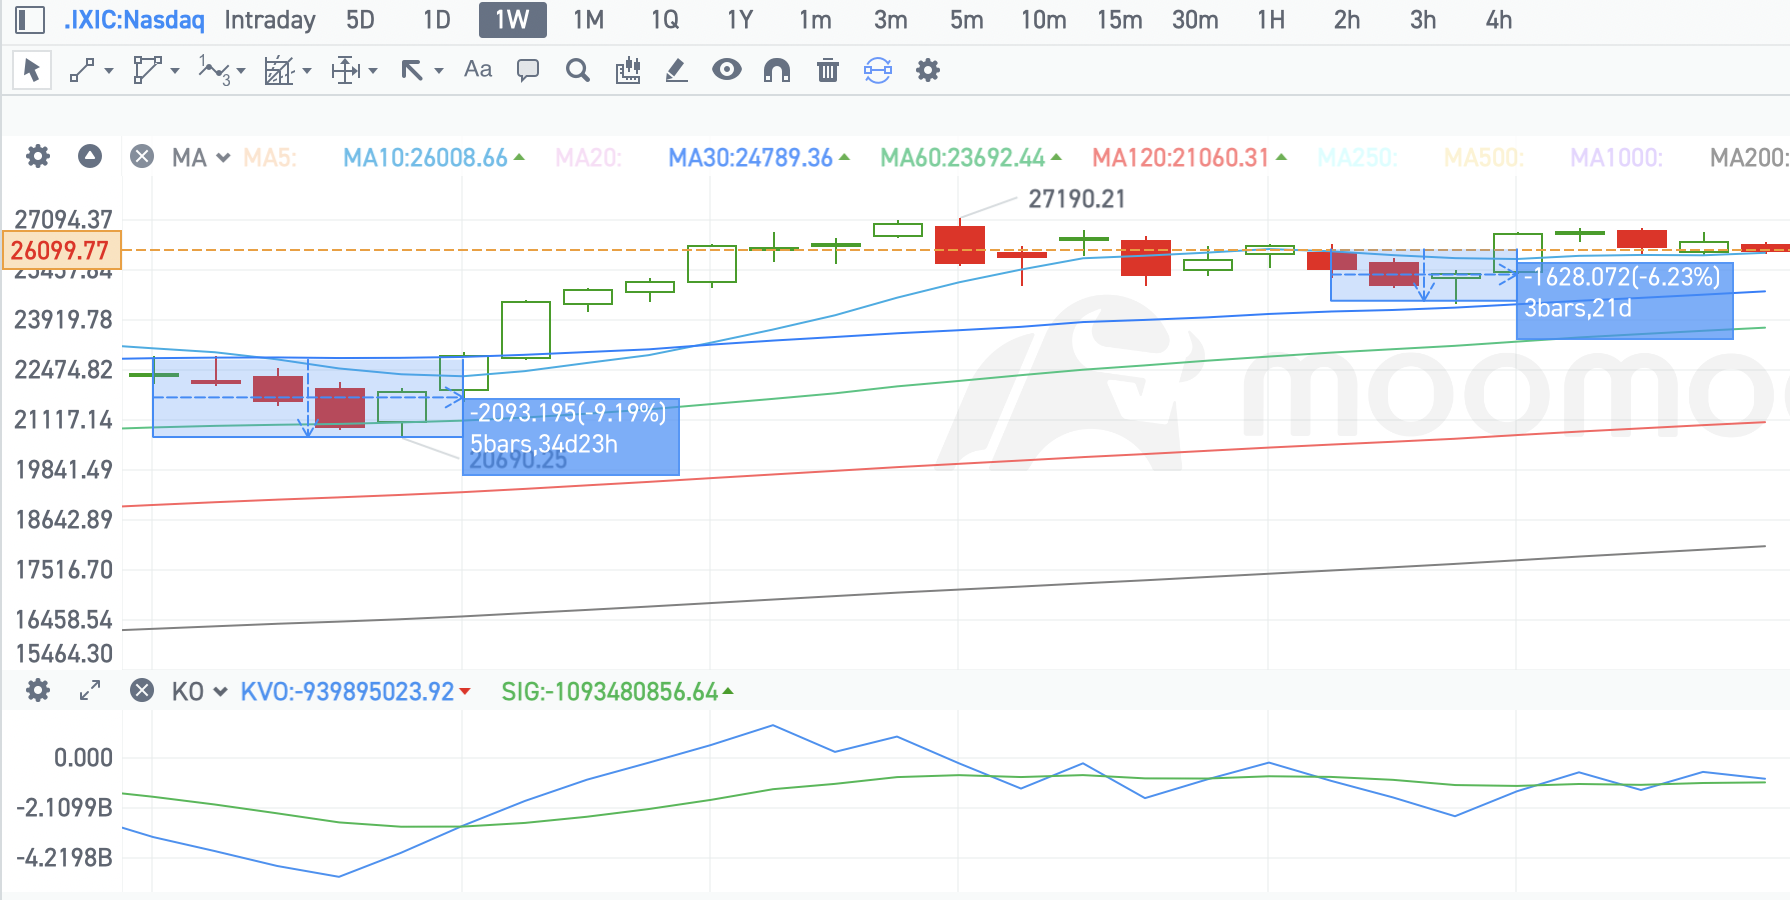Image resolution: width=1790 pixels, height=900 pixels.
Task: Open the KO indicator dropdown chevron
Action: 220,692
